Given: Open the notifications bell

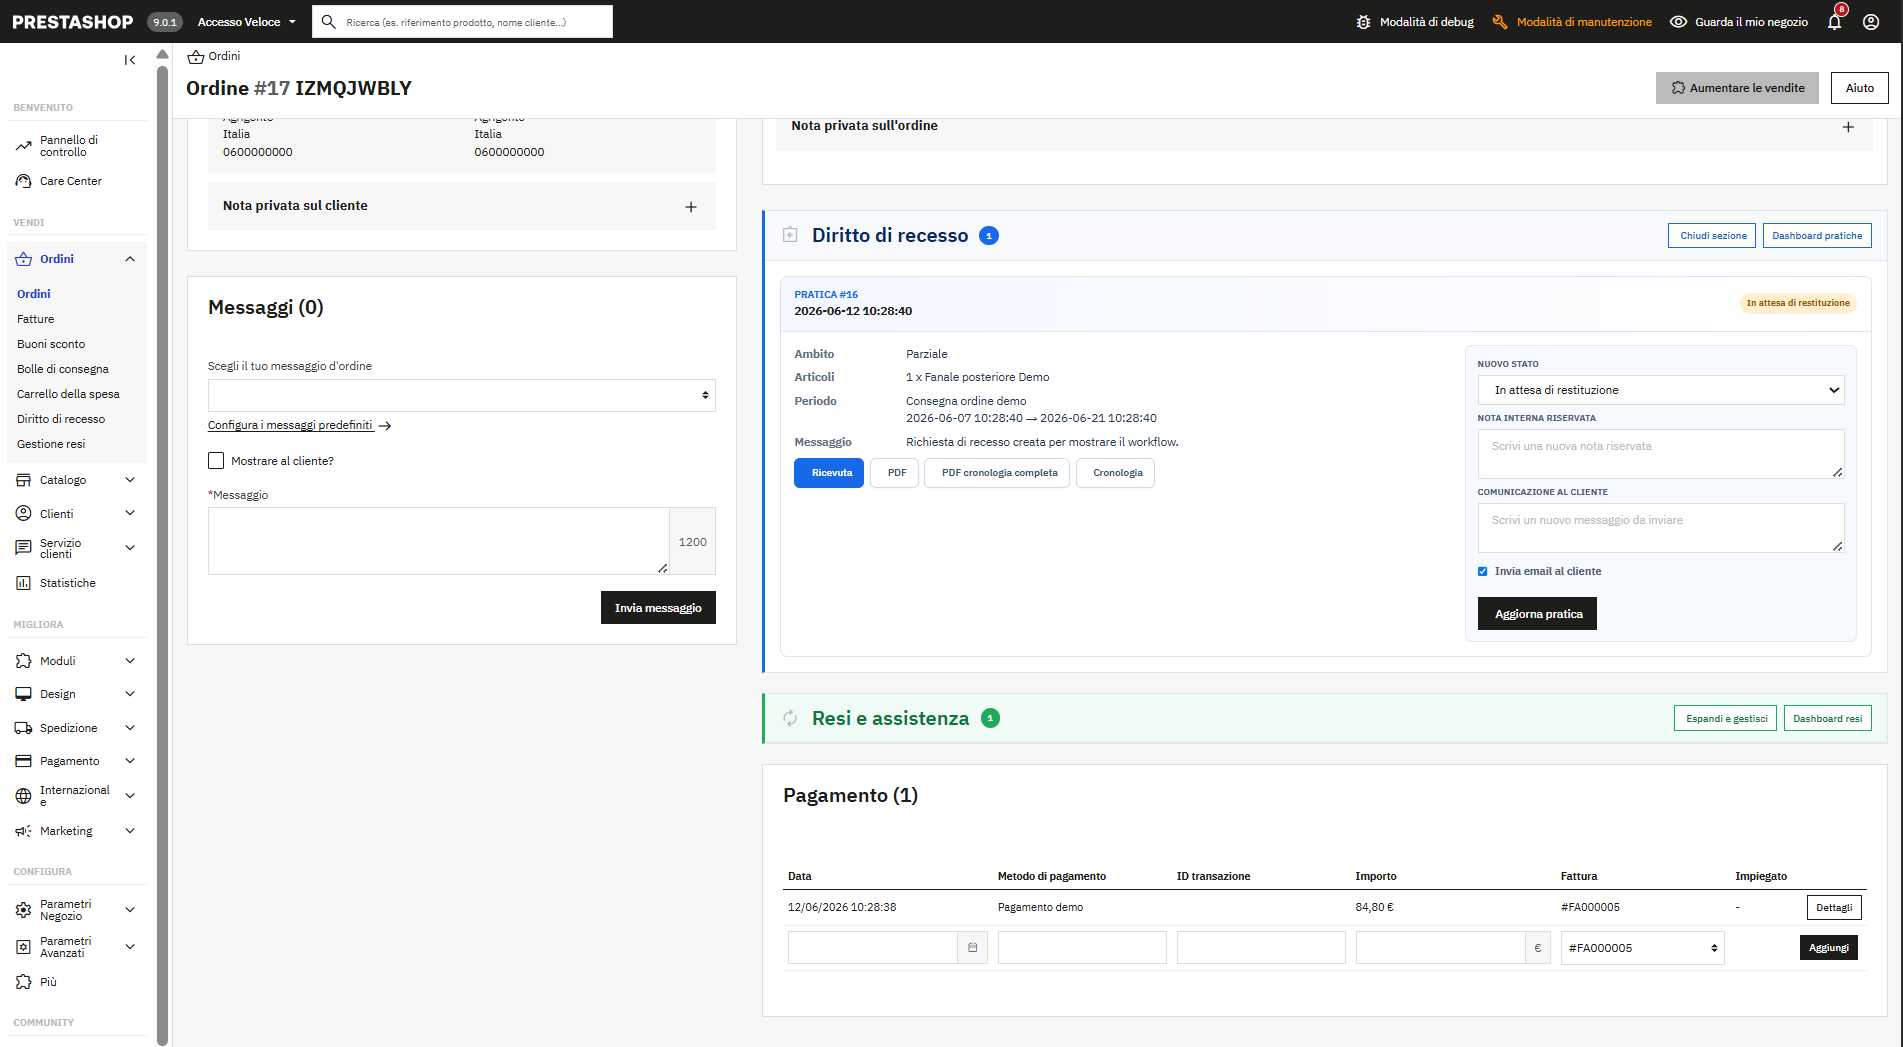Looking at the screenshot, I should coord(1834,22).
